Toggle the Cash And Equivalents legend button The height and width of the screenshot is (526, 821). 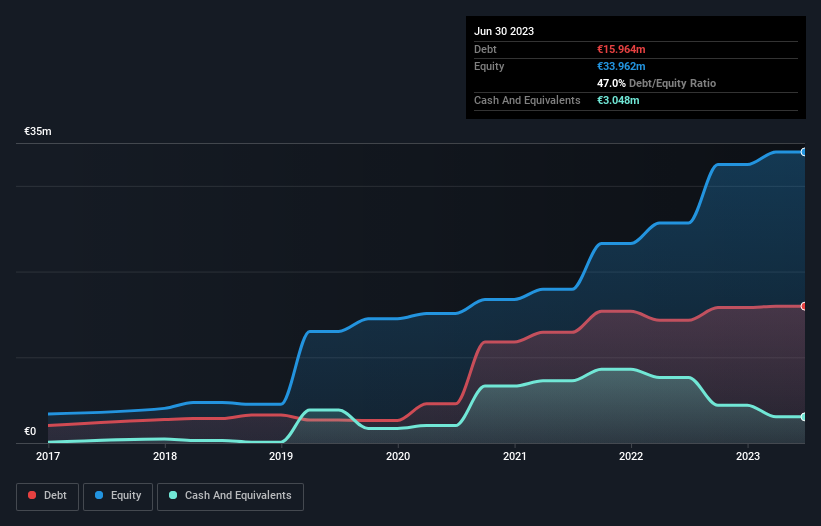tap(230, 496)
